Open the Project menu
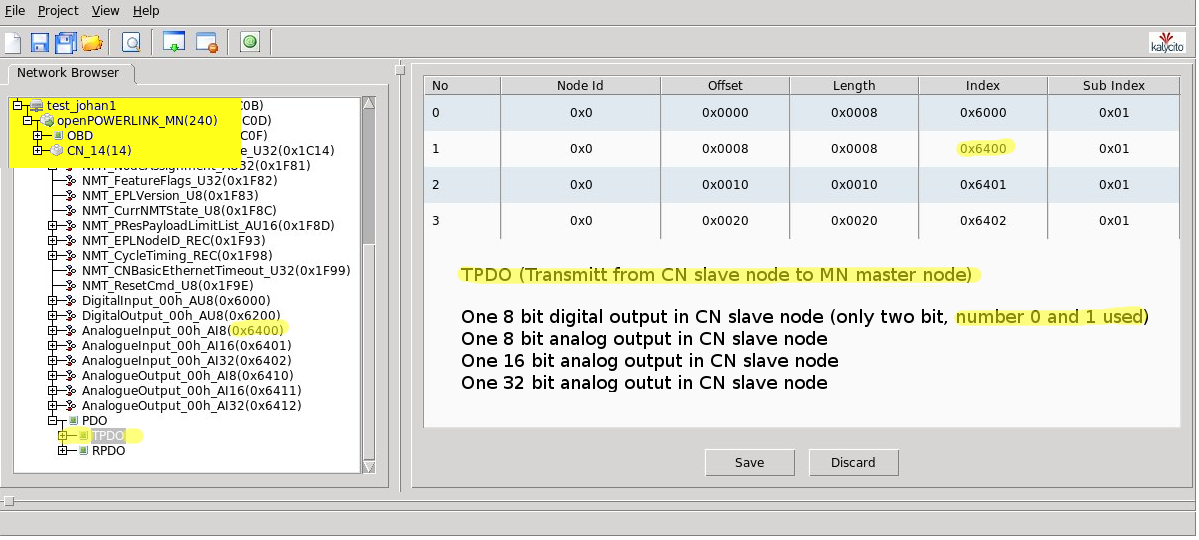Screen dimensions: 1199x540 (58, 11)
